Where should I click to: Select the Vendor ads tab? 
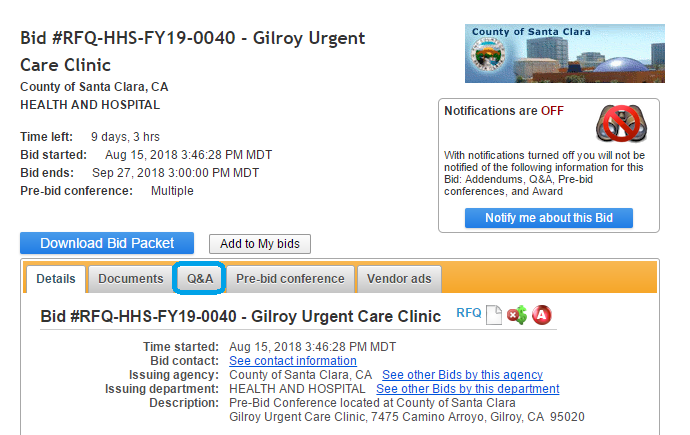399,279
